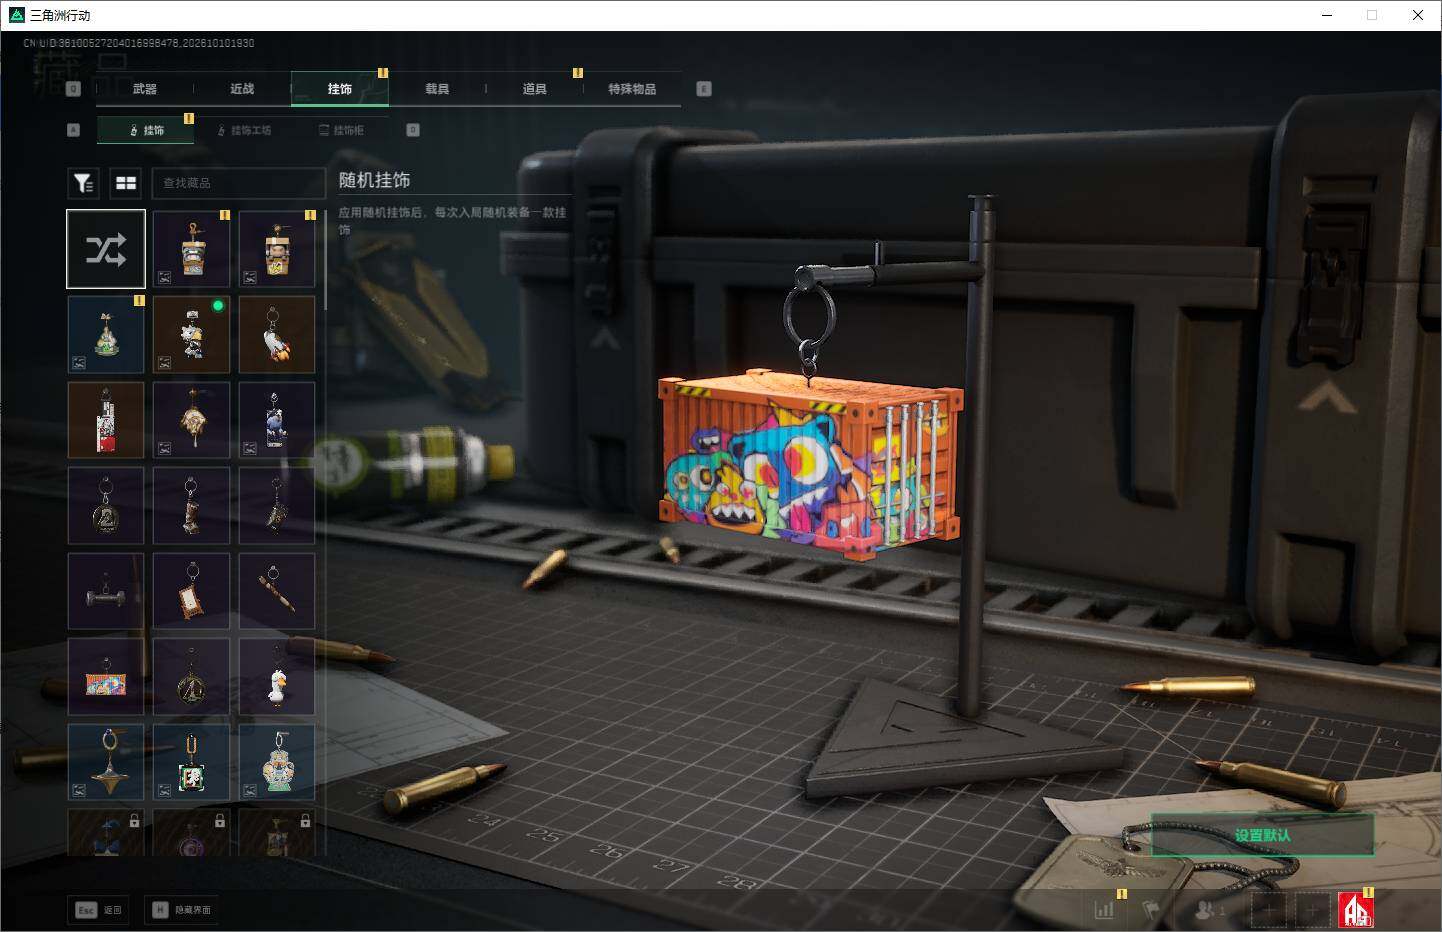Select the number 4 medal charm
This screenshot has height=932, width=1442.
pyautogui.click(x=191, y=678)
